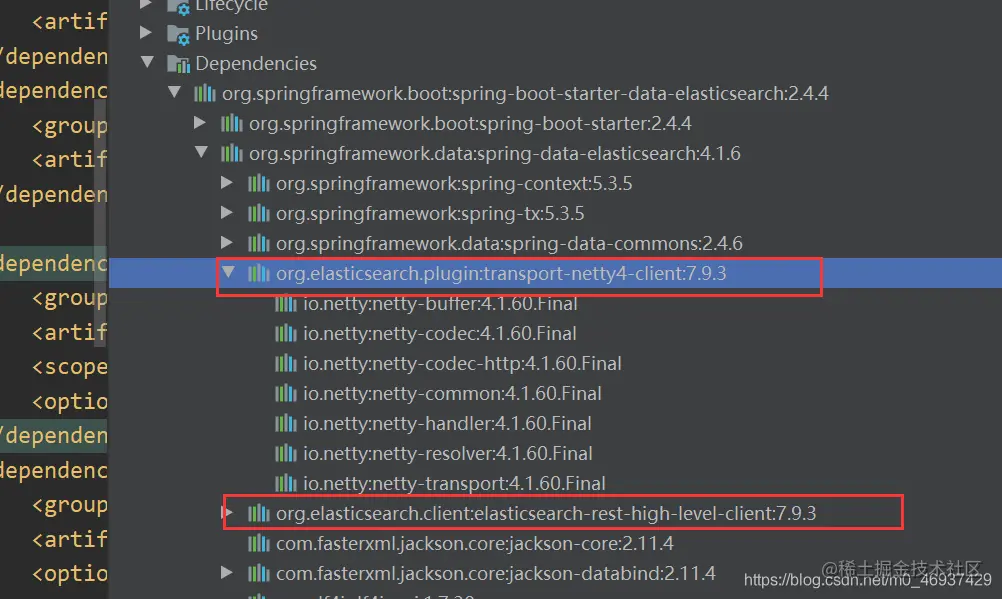Screen dimensions: 1002x599
Task: Click library icon of netty-transport:4.1.60.Final
Action: 286,483
